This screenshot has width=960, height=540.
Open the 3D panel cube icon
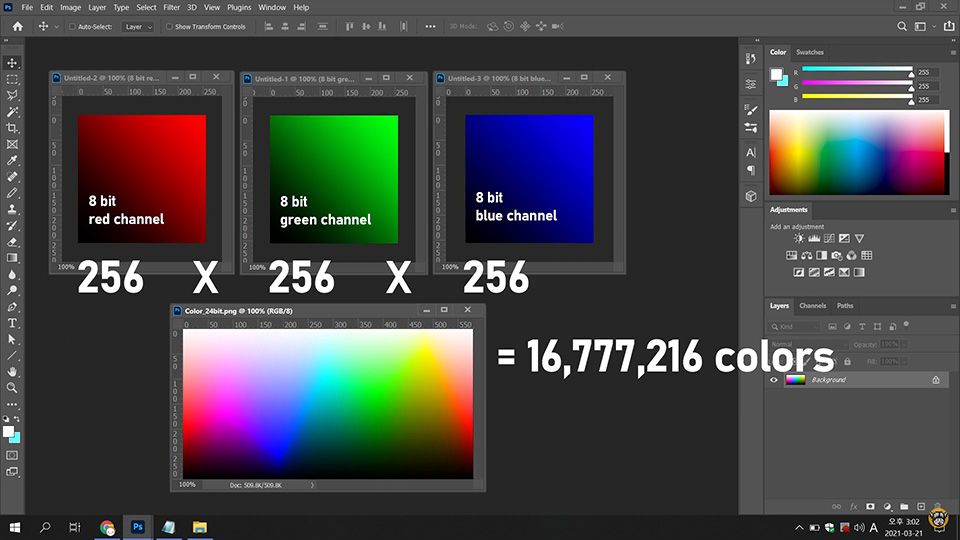point(751,196)
